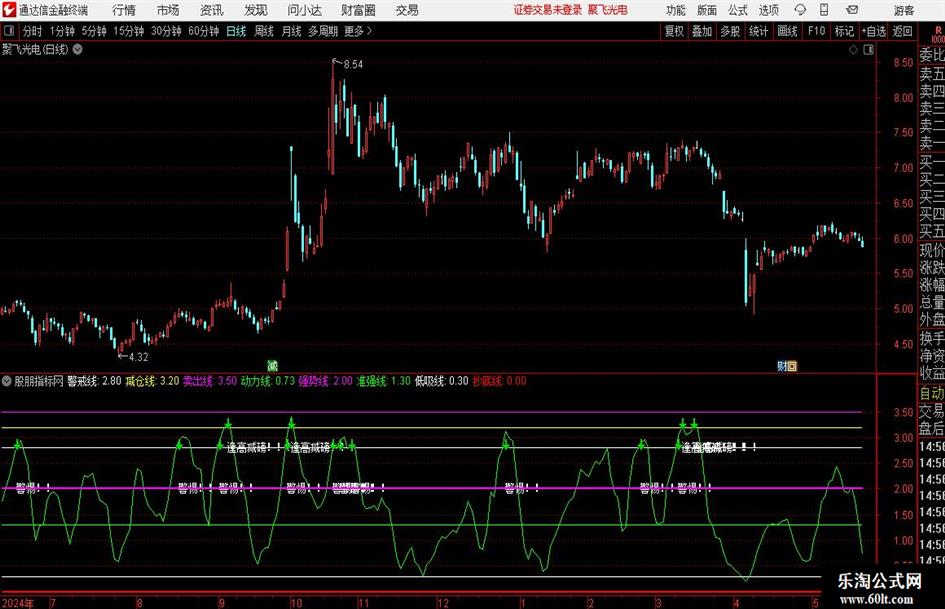Click the 卖出线: 3.50 indicator value
The width and height of the screenshot is (945, 609).
click(x=210, y=381)
